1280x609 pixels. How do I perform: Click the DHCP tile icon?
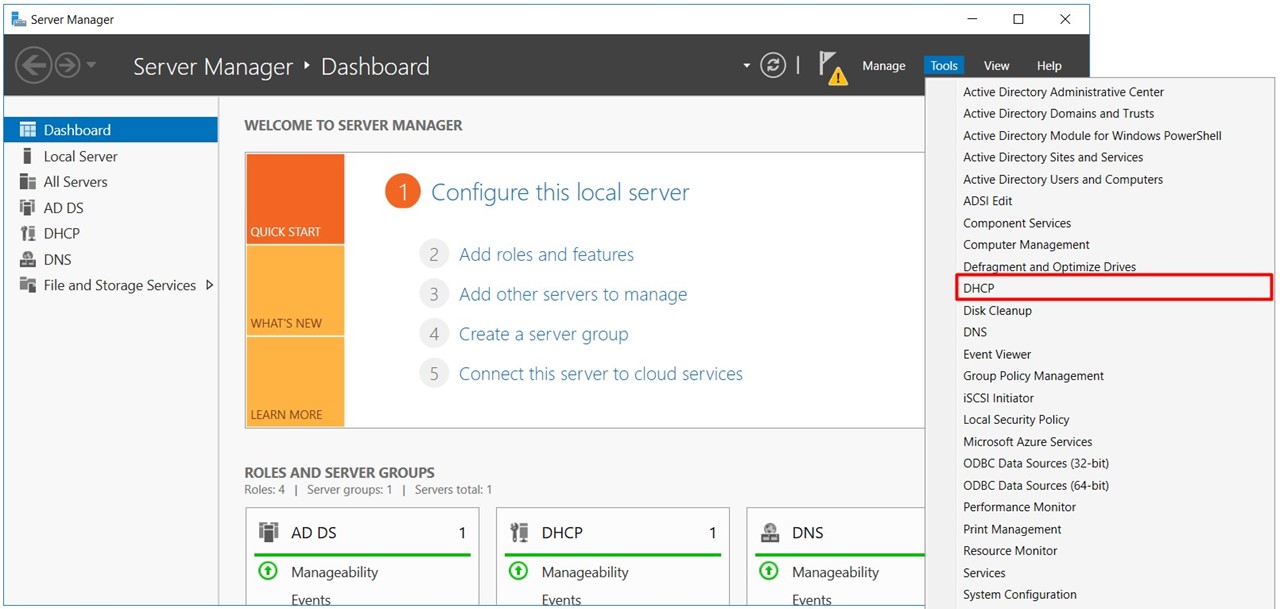(x=519, y=532)
